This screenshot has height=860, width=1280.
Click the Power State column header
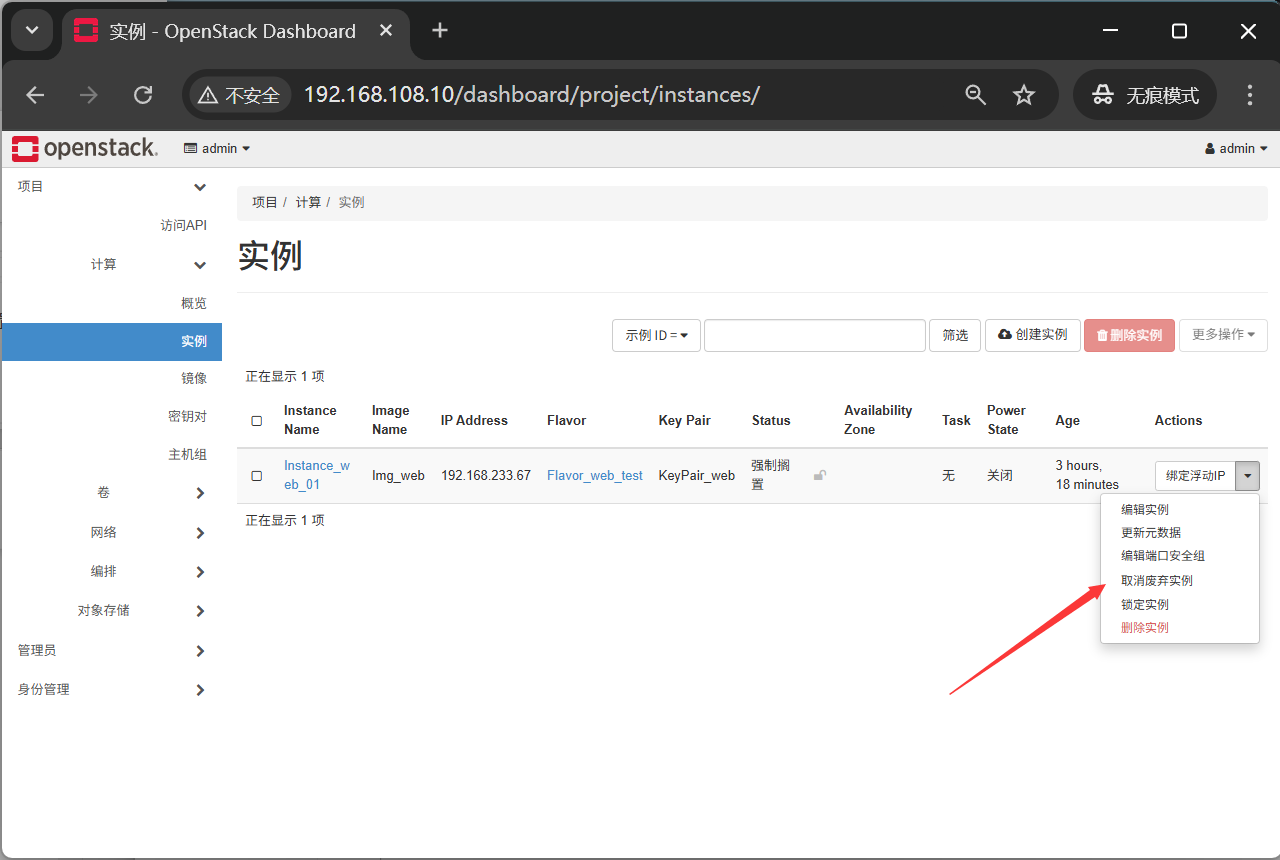tap(1006, 420)
